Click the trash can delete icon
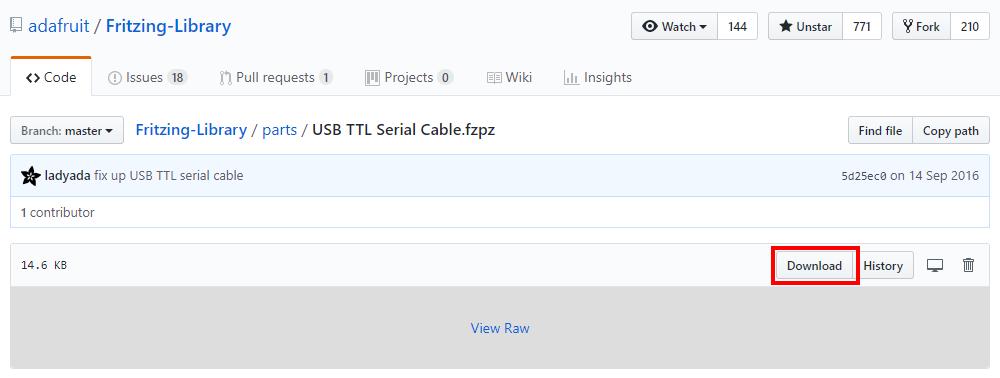This screenshot has height=378, width=1000. [x=968, y=265]
